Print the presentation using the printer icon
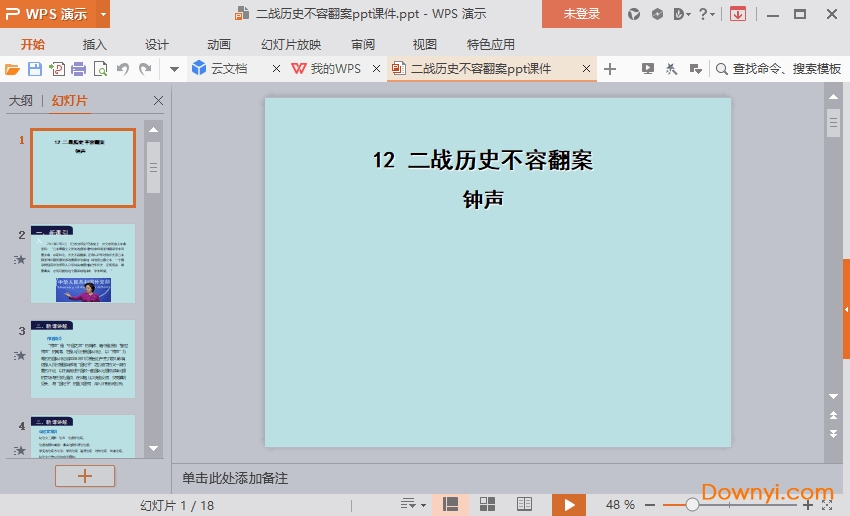 [79, 69]
